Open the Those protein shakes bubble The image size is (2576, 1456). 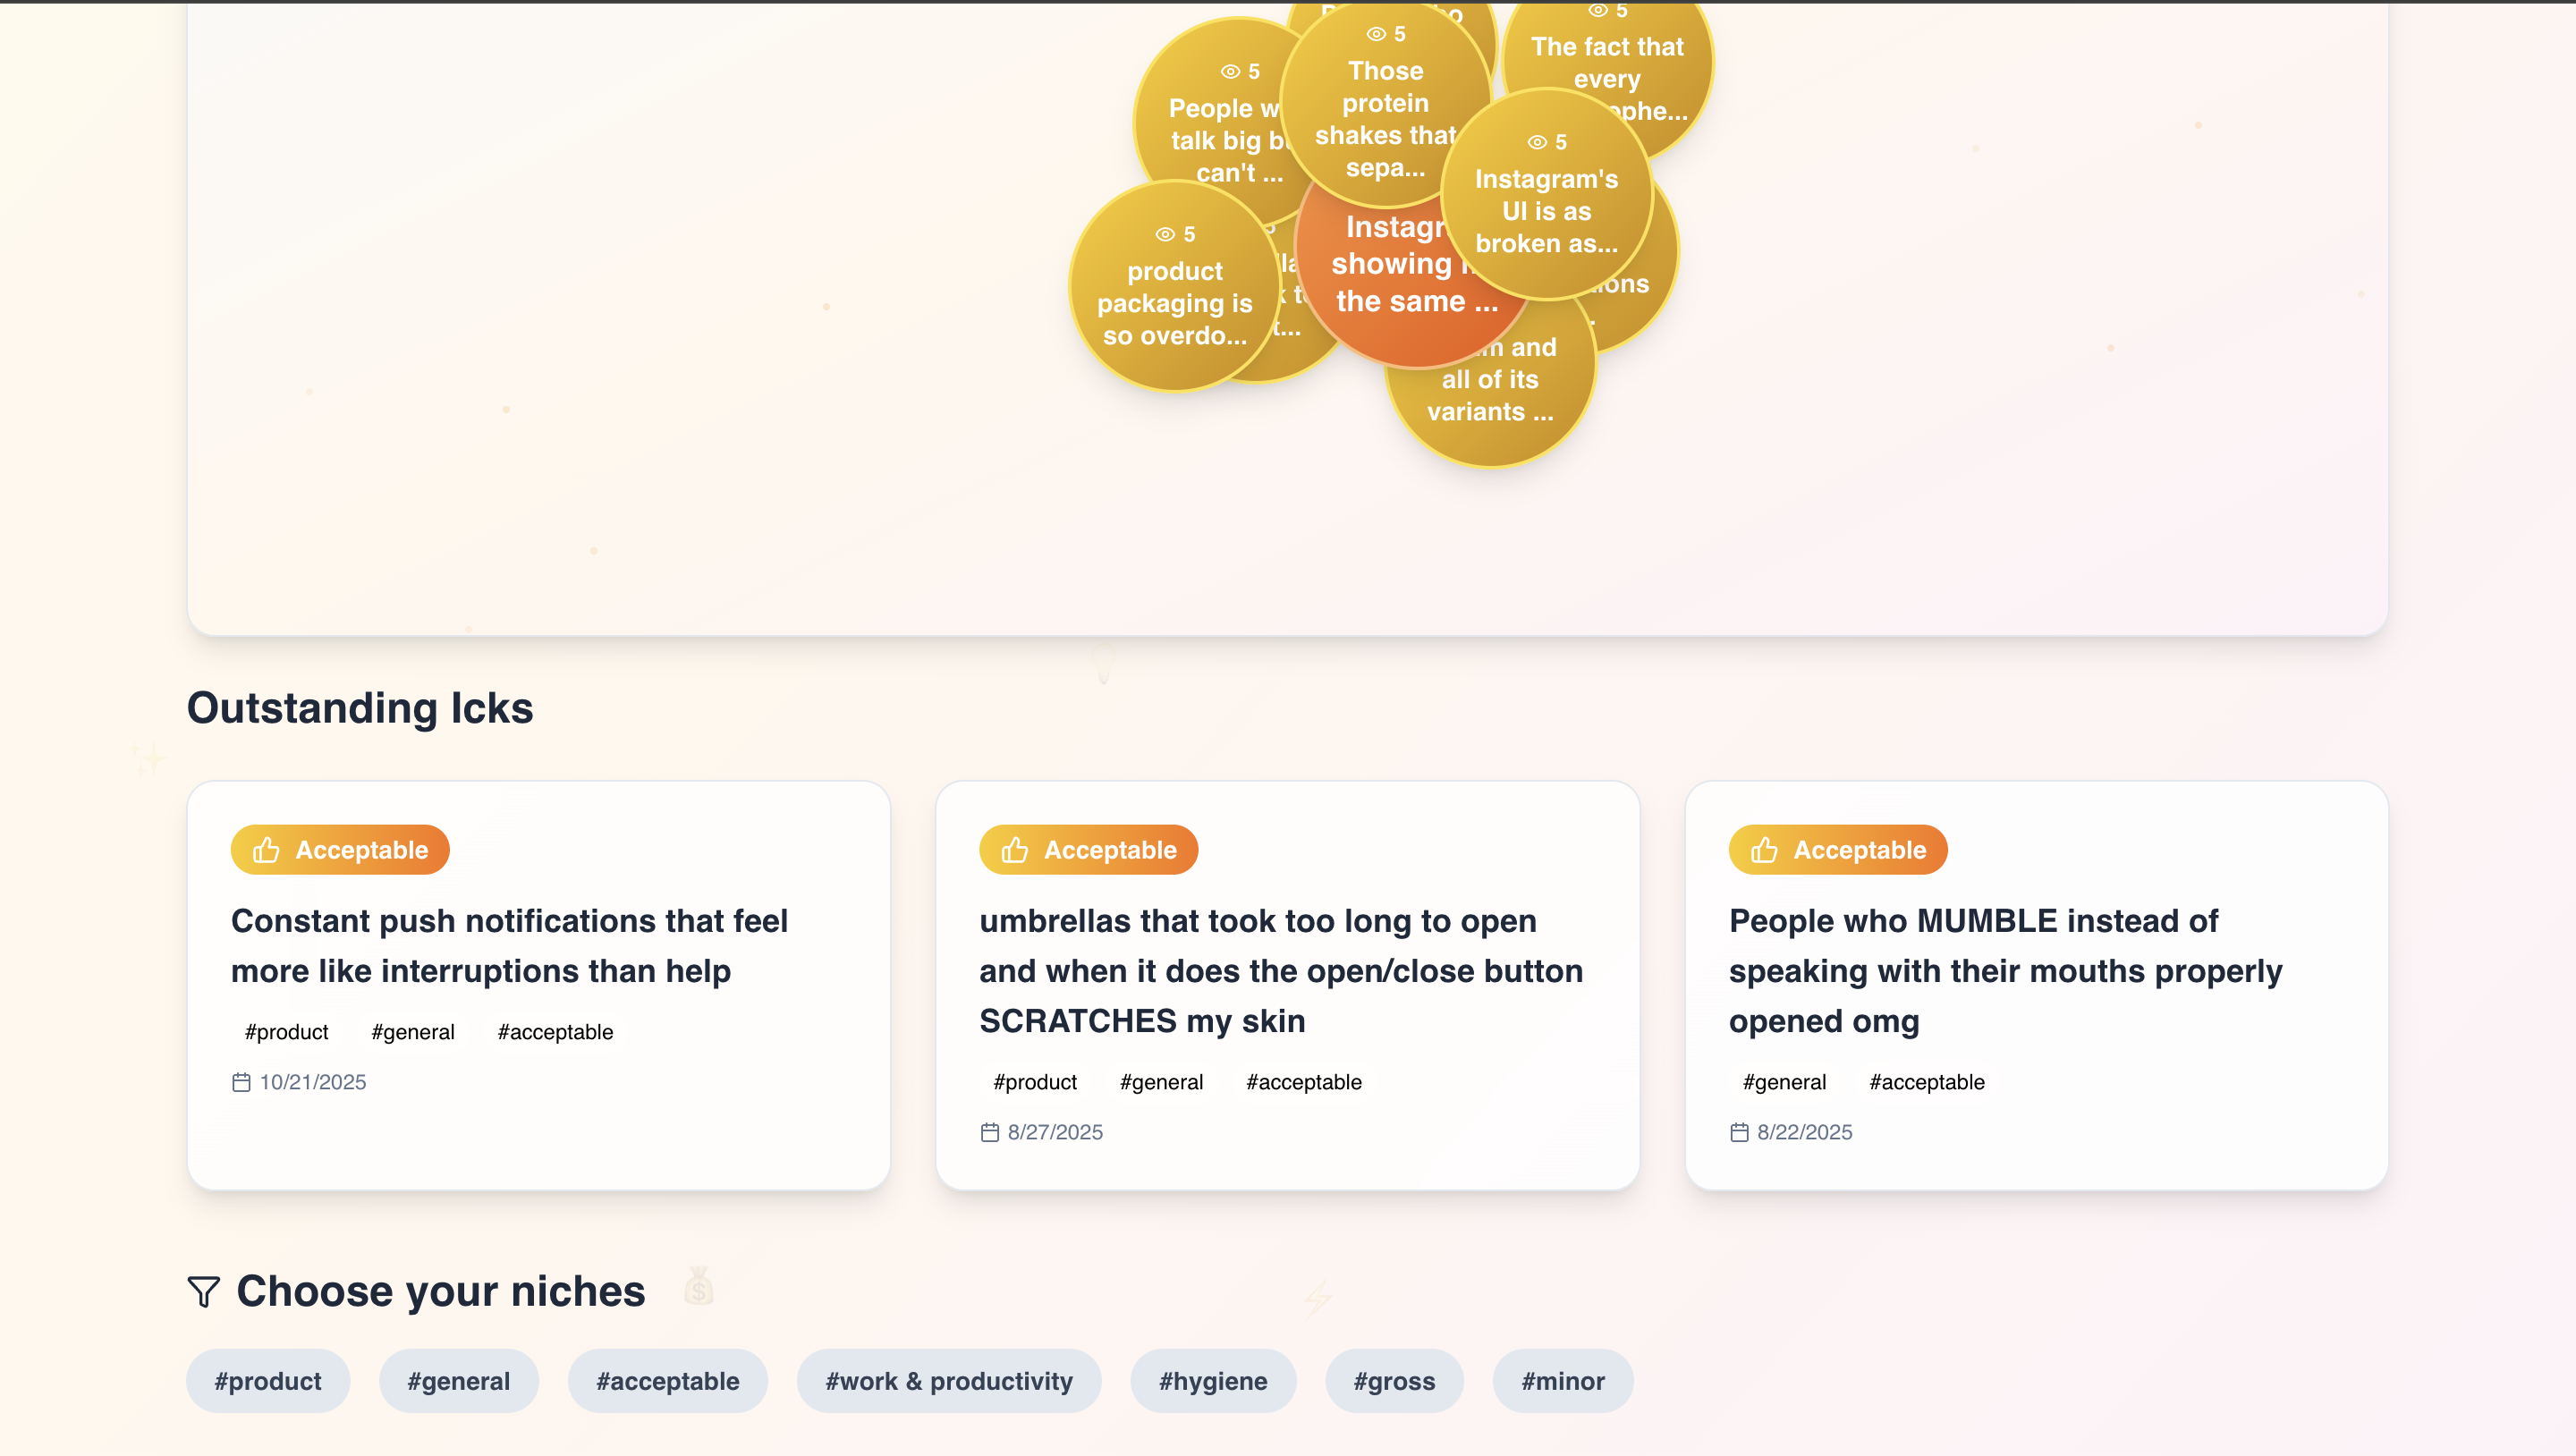click(x=1385, y=110)
